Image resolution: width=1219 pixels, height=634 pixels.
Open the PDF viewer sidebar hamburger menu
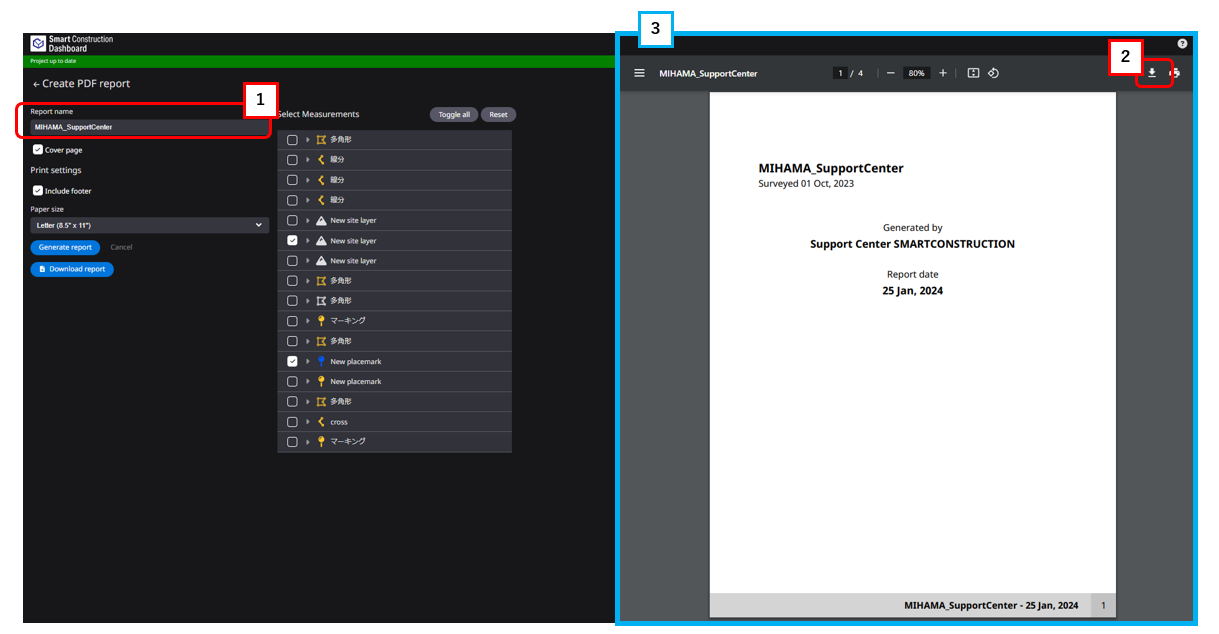click(x=639, y=73)
